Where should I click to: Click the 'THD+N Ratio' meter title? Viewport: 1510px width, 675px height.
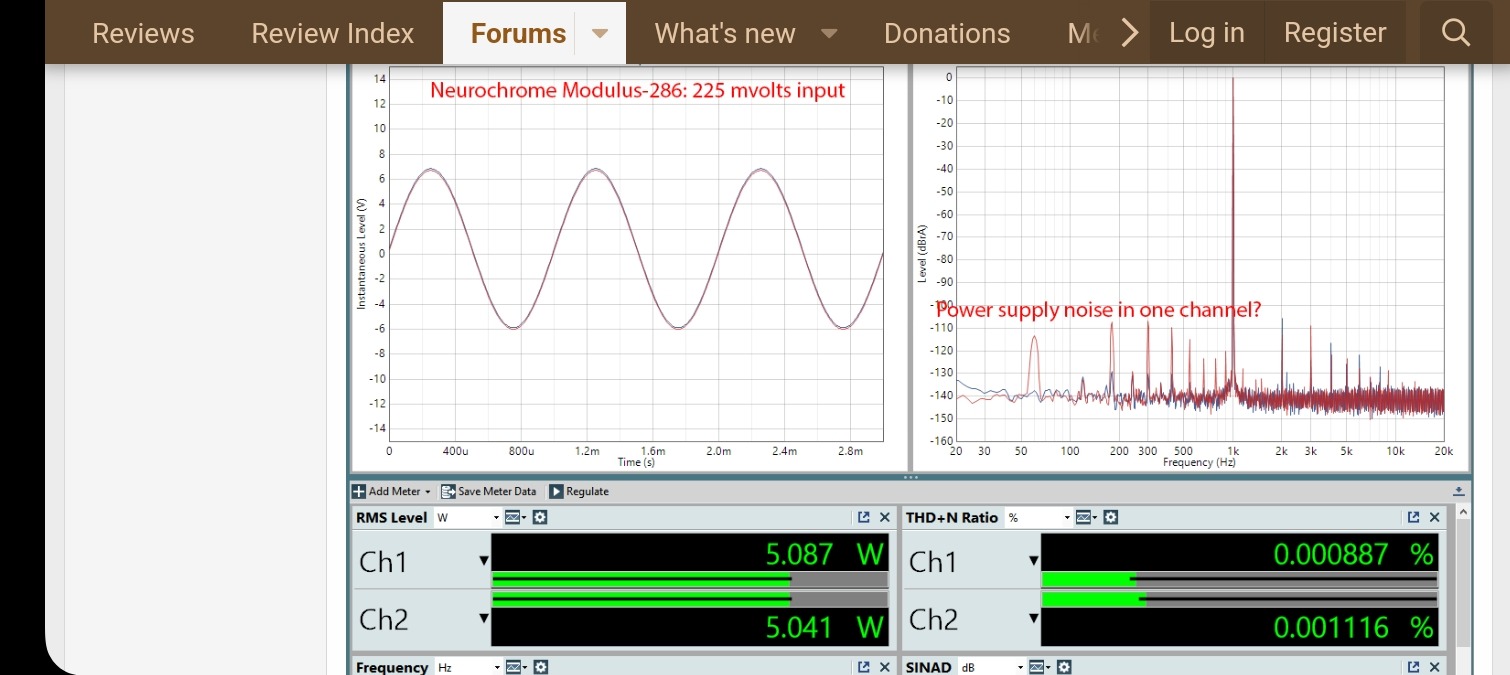(951, 517)
